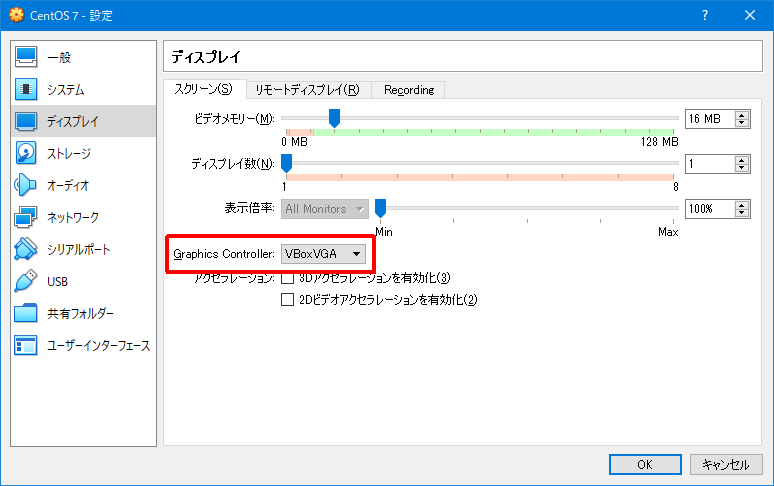This screenshot has width=774, height=486.
Task: Increase display count with up spinner arrow
Action: pyautogui.click(x=741, y=160)
